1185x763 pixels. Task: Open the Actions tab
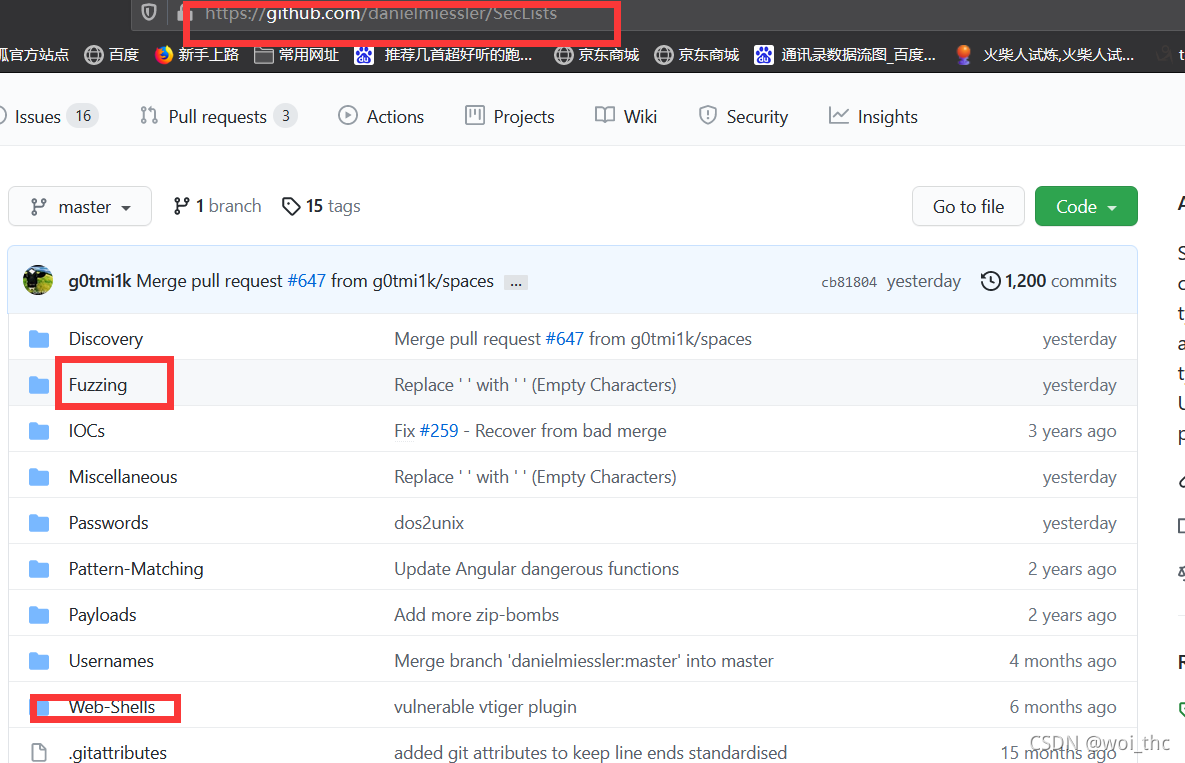pyautogui.click(x=381, y=116)
